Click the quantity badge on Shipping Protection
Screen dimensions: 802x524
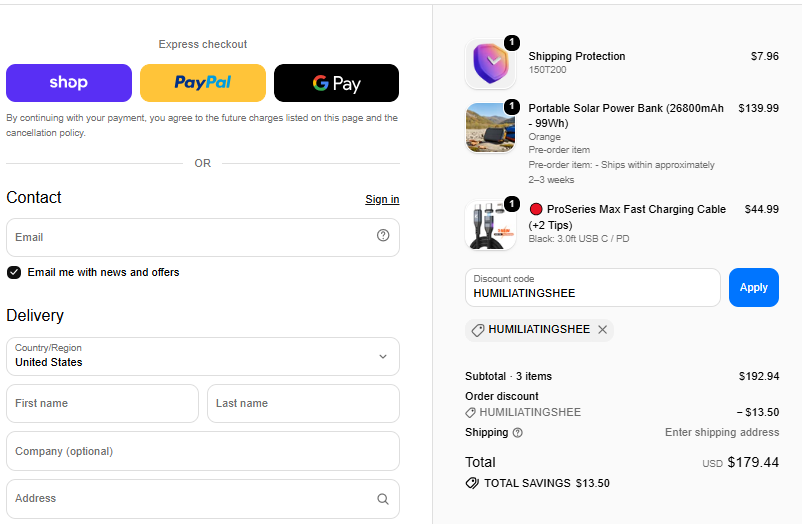click(x=512, y=43)
